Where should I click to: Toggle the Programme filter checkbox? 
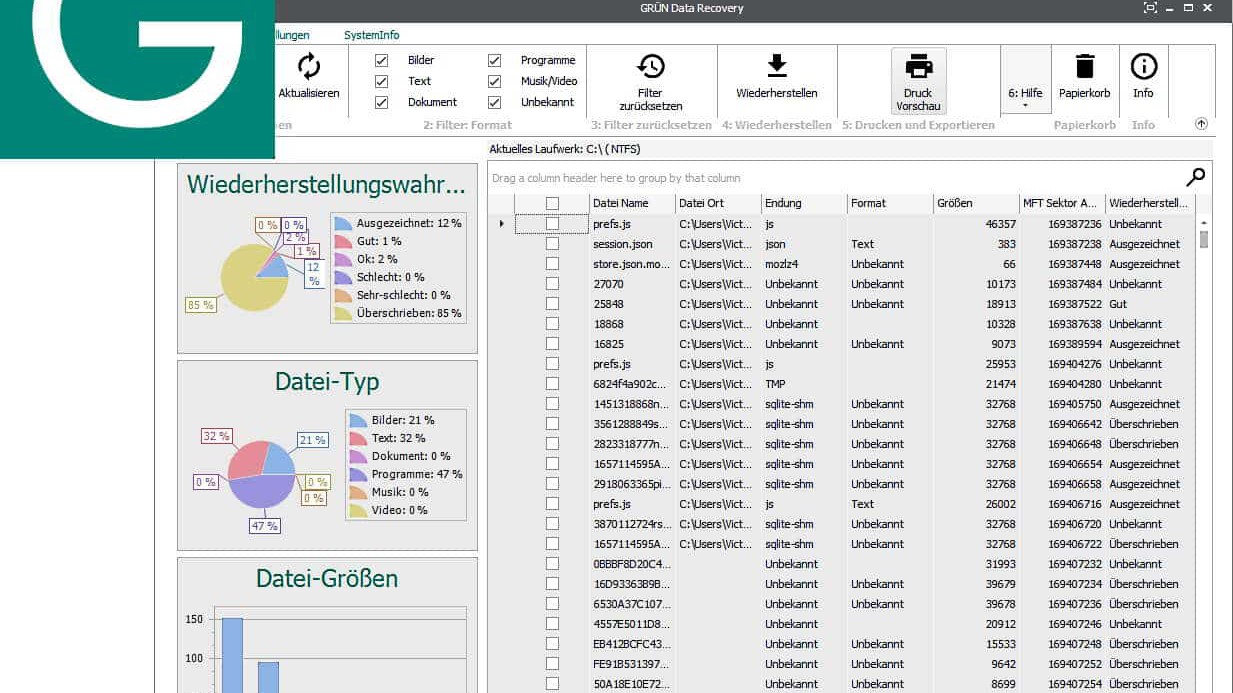[x=494, y=60]
